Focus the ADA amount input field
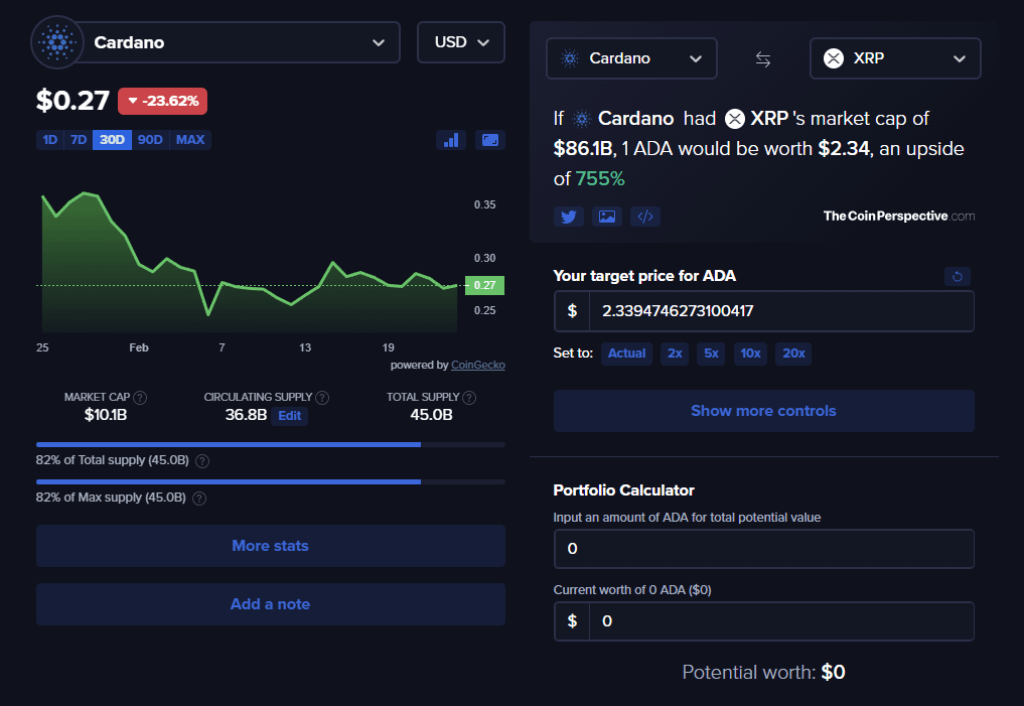The height and width of the screenshot is (706, 1024). coord(764,549)
